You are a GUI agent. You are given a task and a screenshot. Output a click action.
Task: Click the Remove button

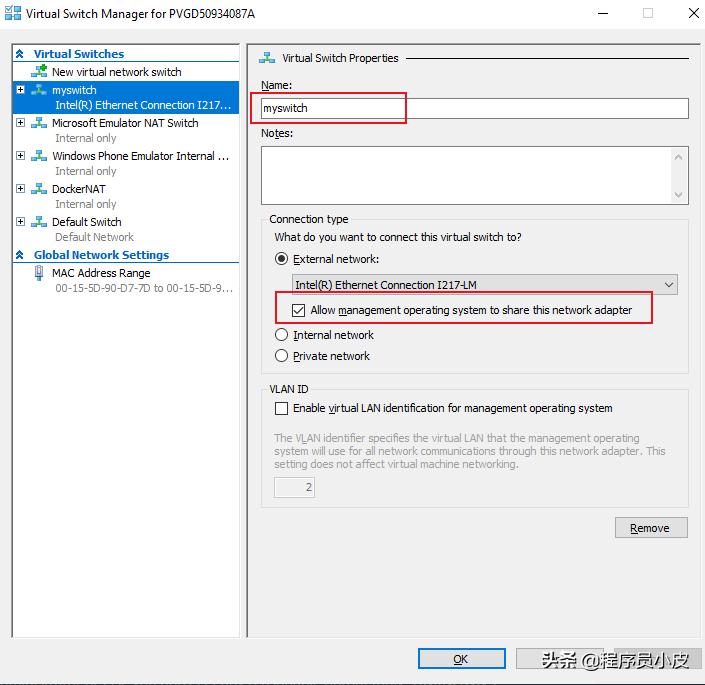[x=651, y=528]
